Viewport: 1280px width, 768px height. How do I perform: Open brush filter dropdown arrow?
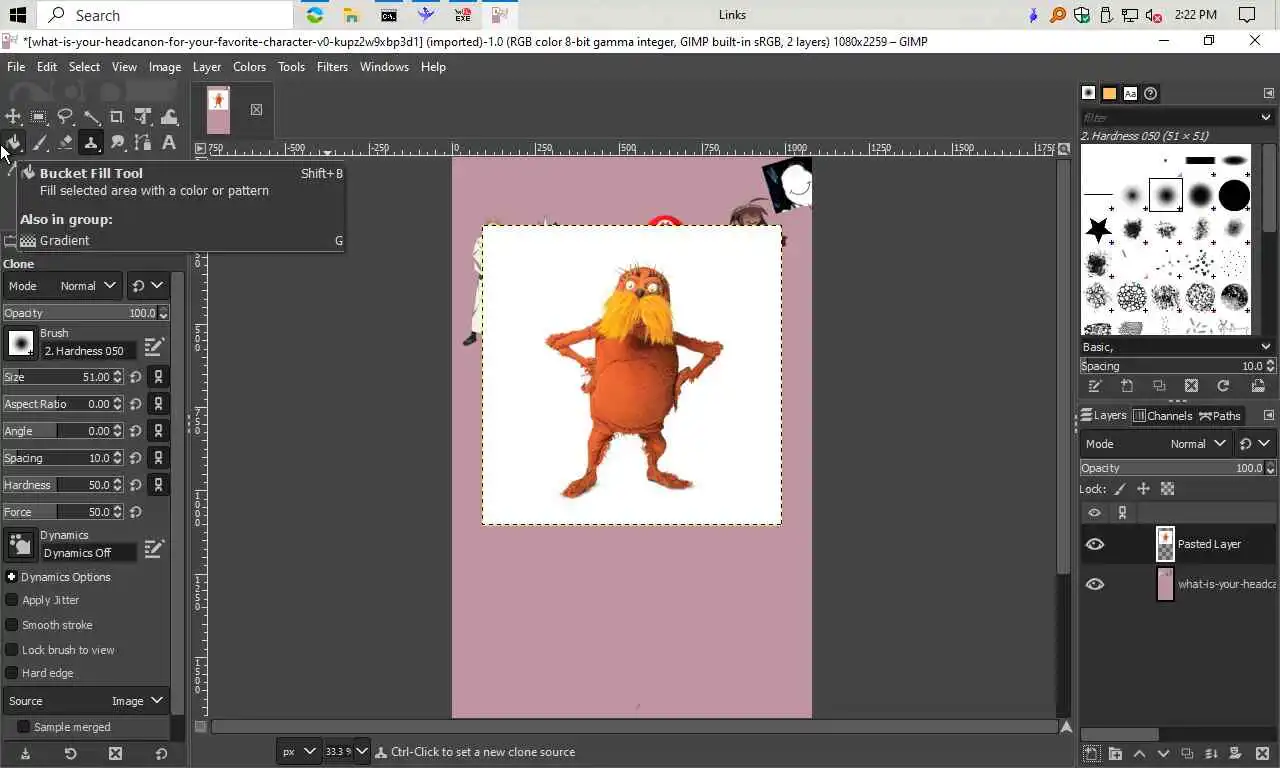pyautogui.click(x=1265, y=117)
